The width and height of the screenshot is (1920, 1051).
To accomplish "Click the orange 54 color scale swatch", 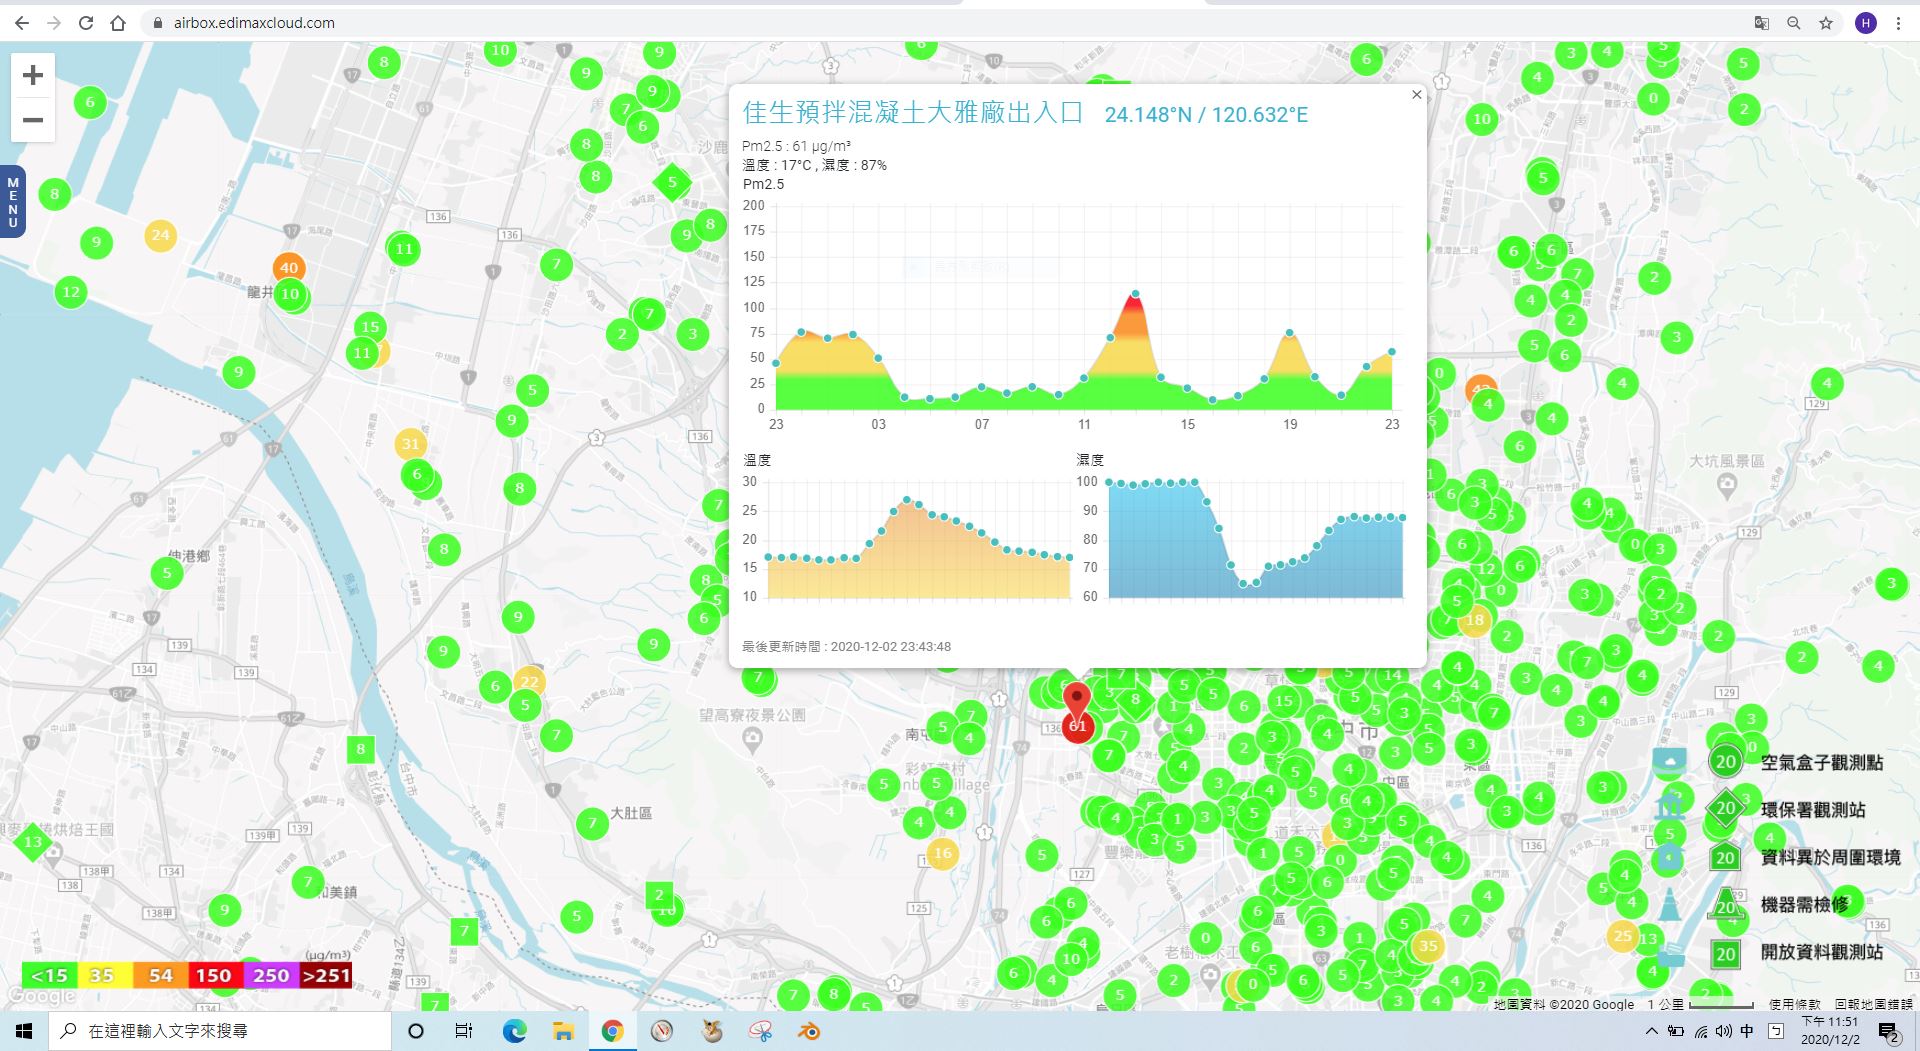I will click(160, 975).
